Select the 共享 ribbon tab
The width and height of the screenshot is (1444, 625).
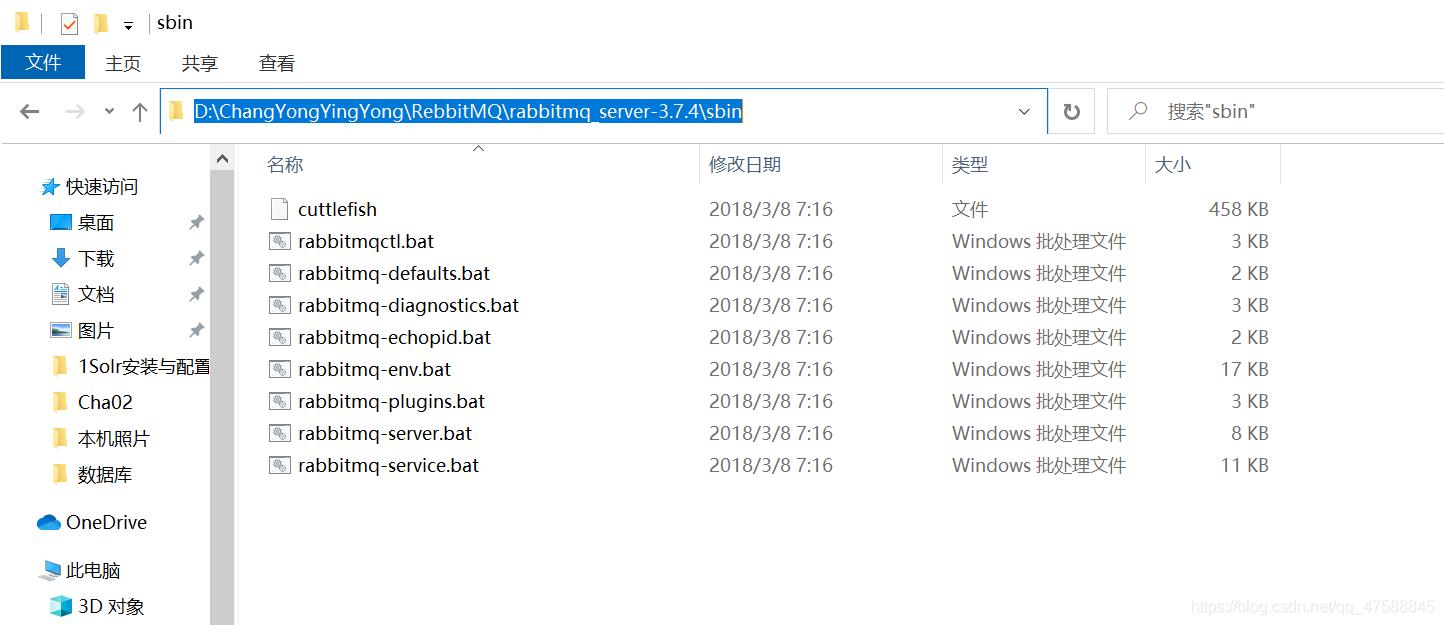pos(199,63)
